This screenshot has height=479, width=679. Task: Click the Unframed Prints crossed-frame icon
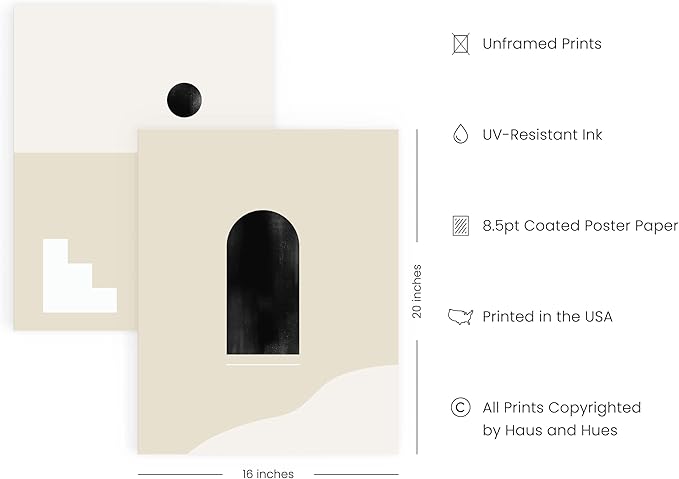pyautogui.click(x=460, y=44)
